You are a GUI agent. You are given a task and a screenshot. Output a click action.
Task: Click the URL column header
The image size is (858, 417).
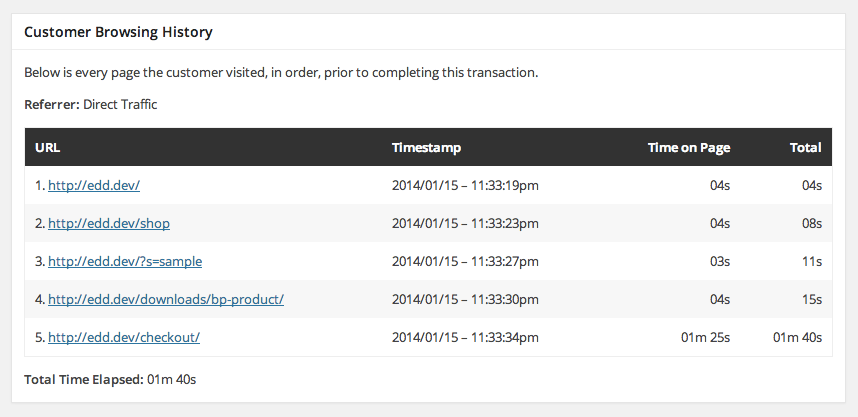click(x=48, y=148)
